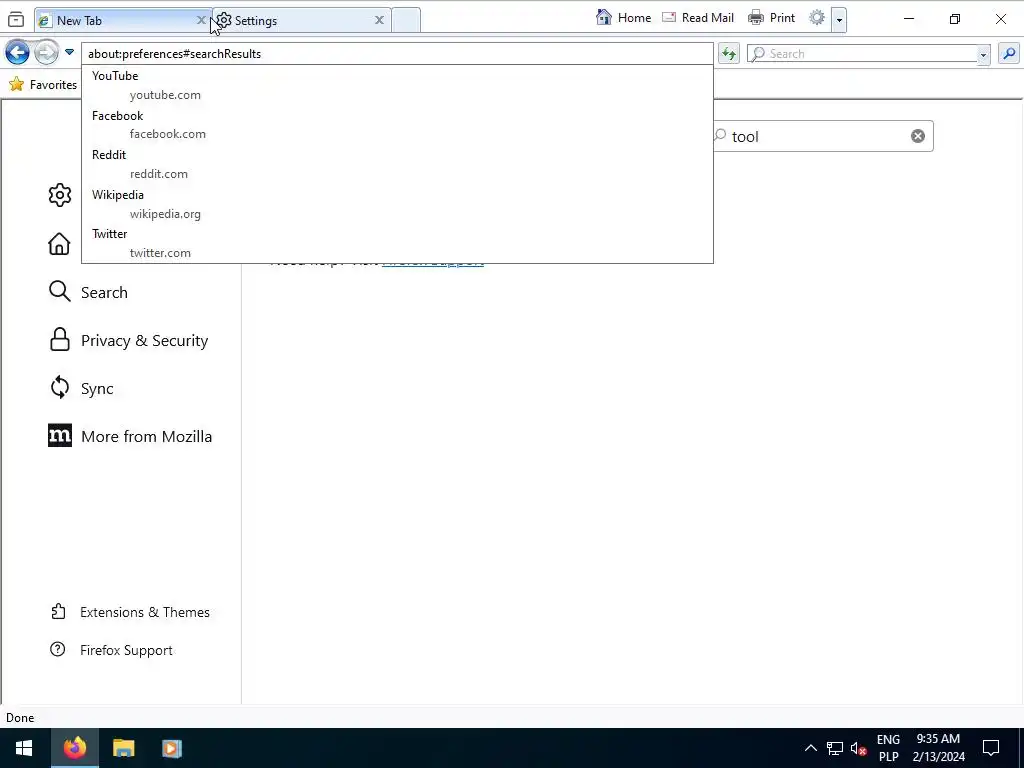Open the recent pages history dropdown arrow

pos(69,52)
